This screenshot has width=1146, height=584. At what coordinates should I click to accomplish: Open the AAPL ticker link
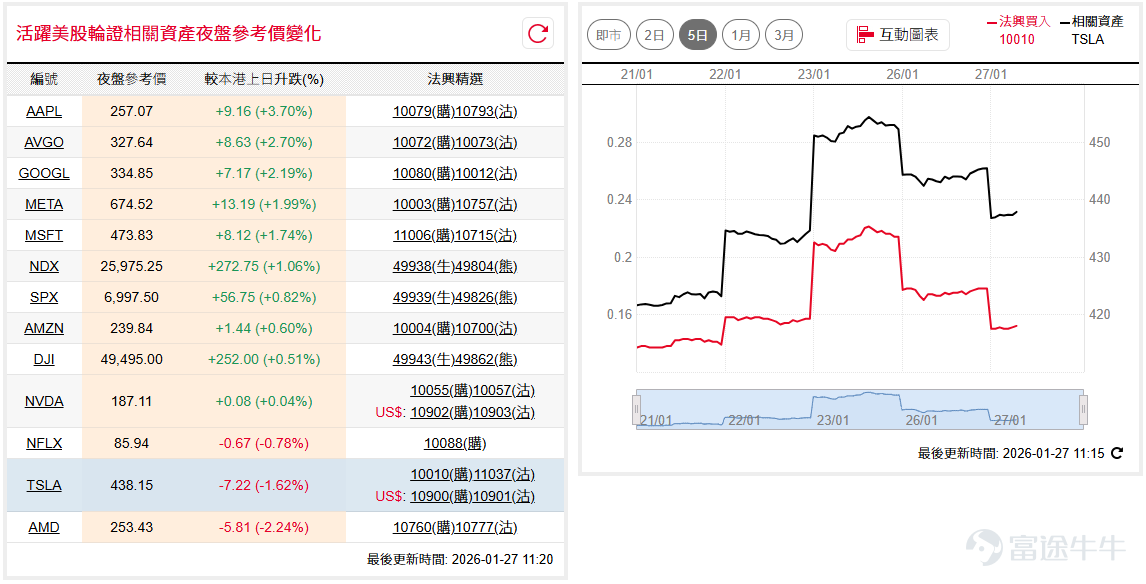click(x=44, y=111)
